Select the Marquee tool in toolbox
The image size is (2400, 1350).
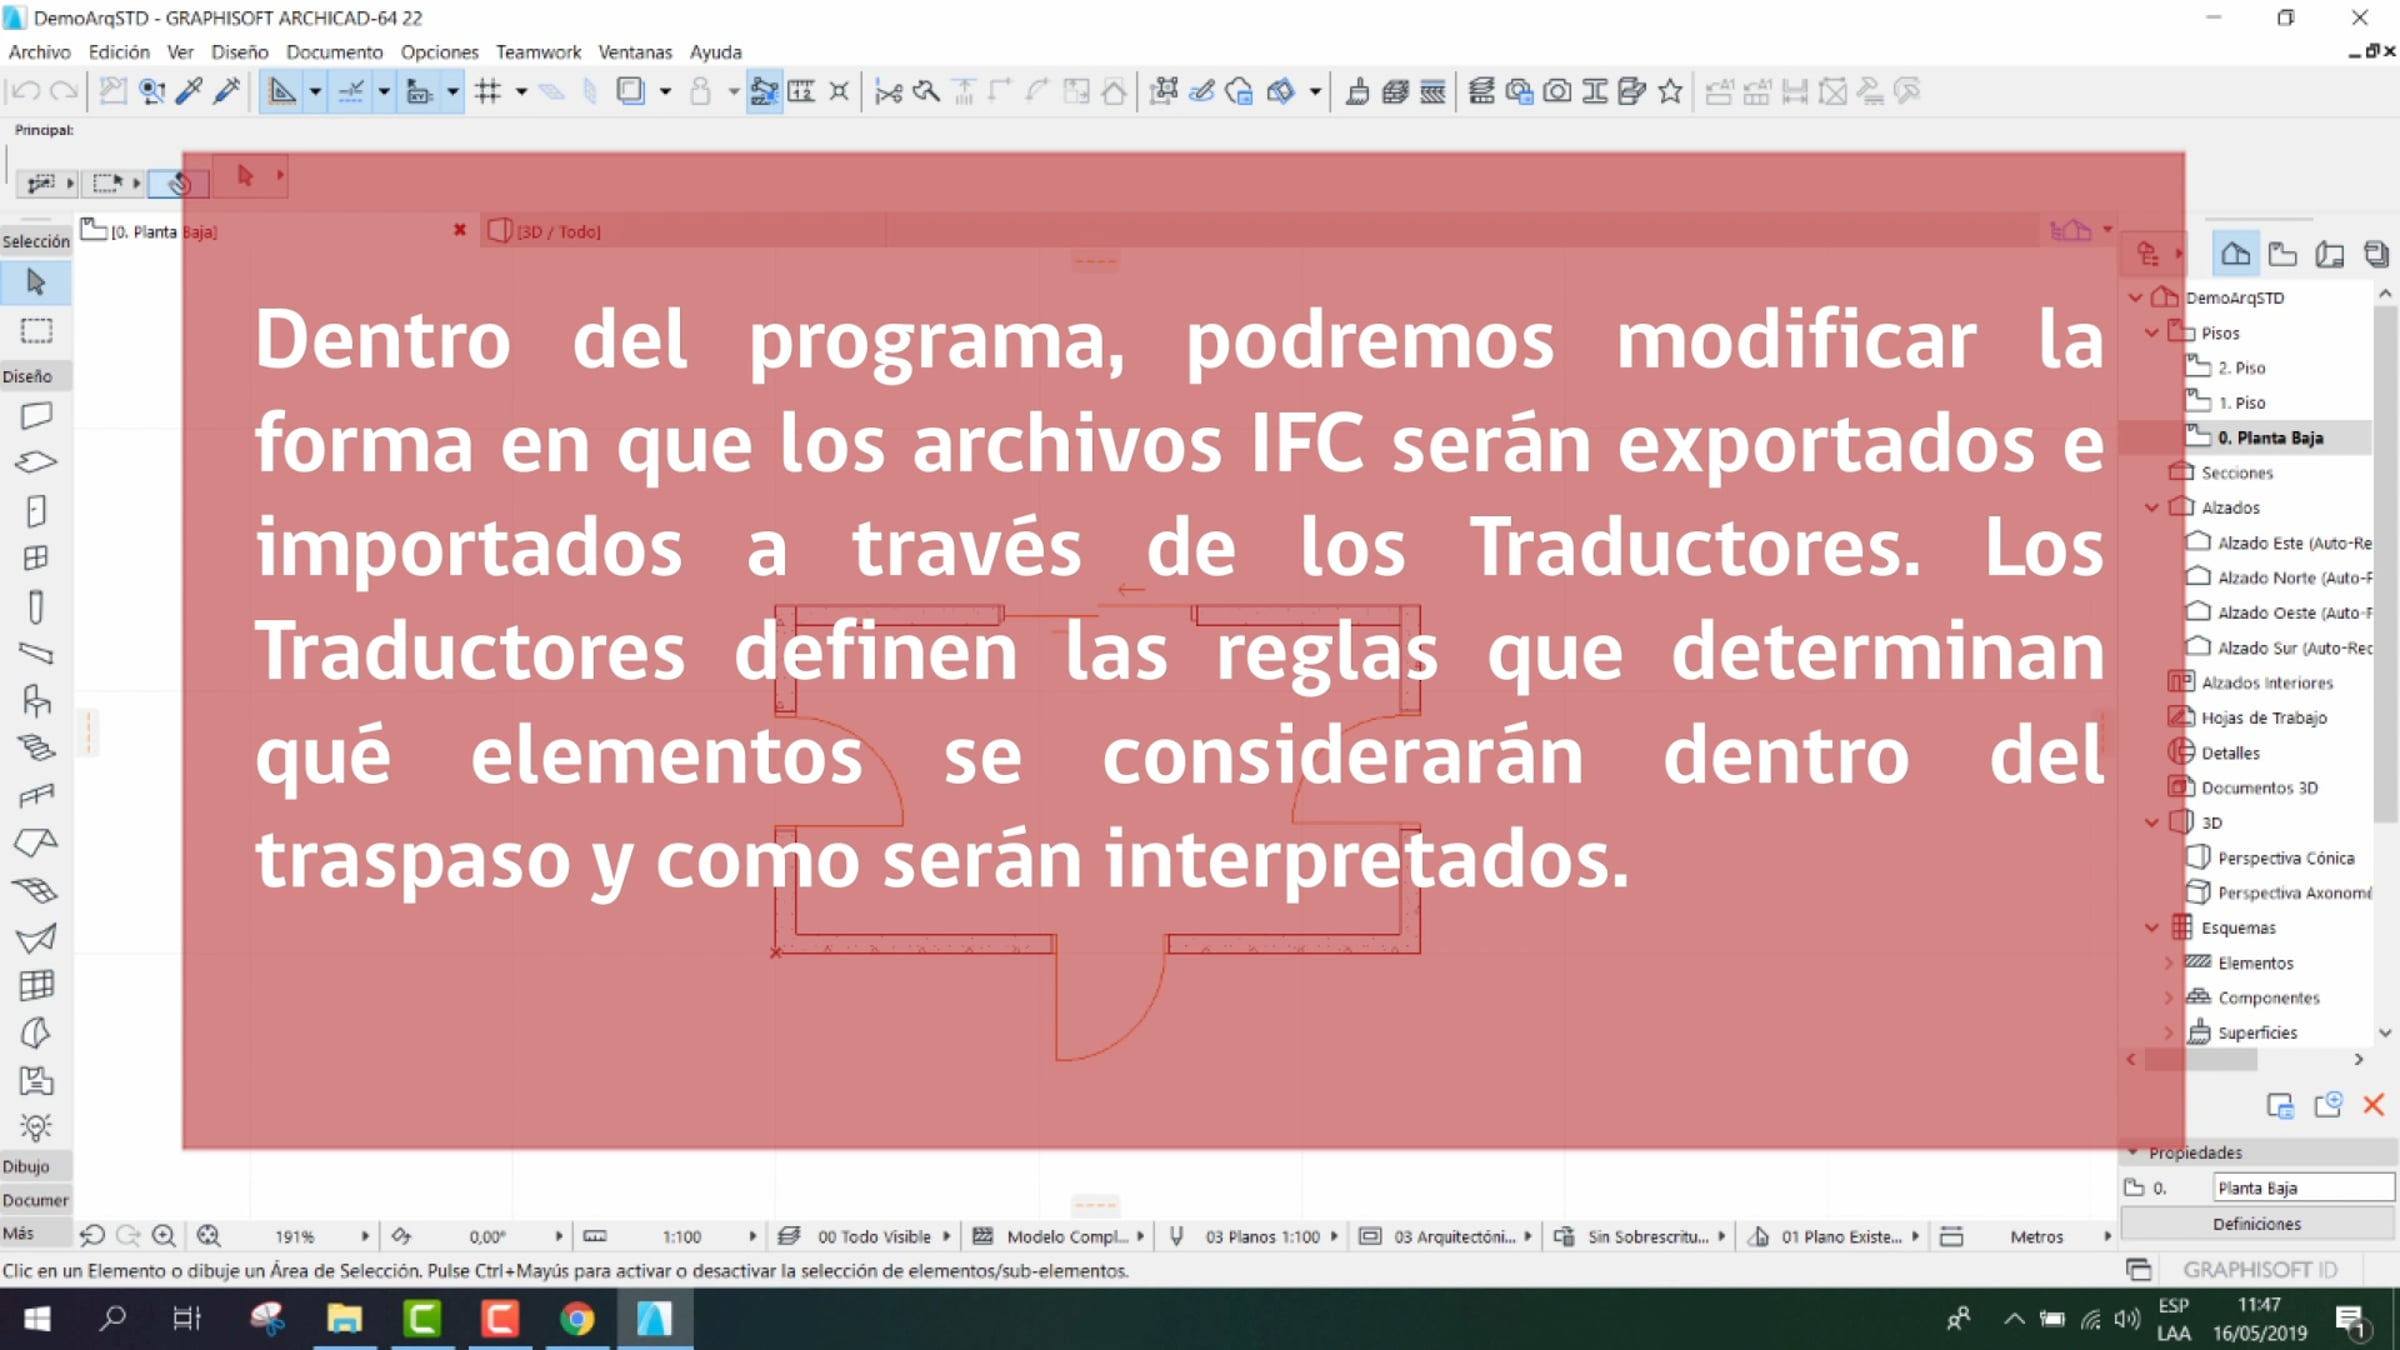pos(36,331)
